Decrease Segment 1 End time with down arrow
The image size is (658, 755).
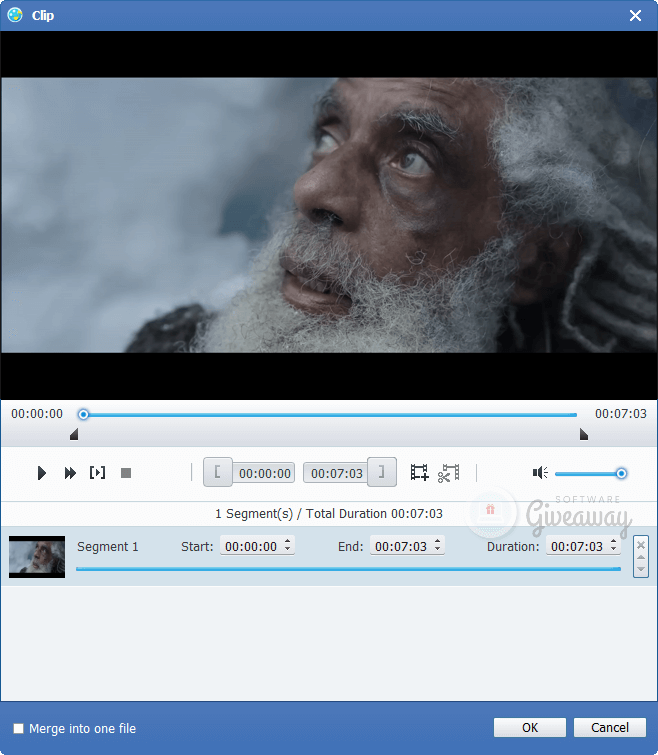coord(437,550)
